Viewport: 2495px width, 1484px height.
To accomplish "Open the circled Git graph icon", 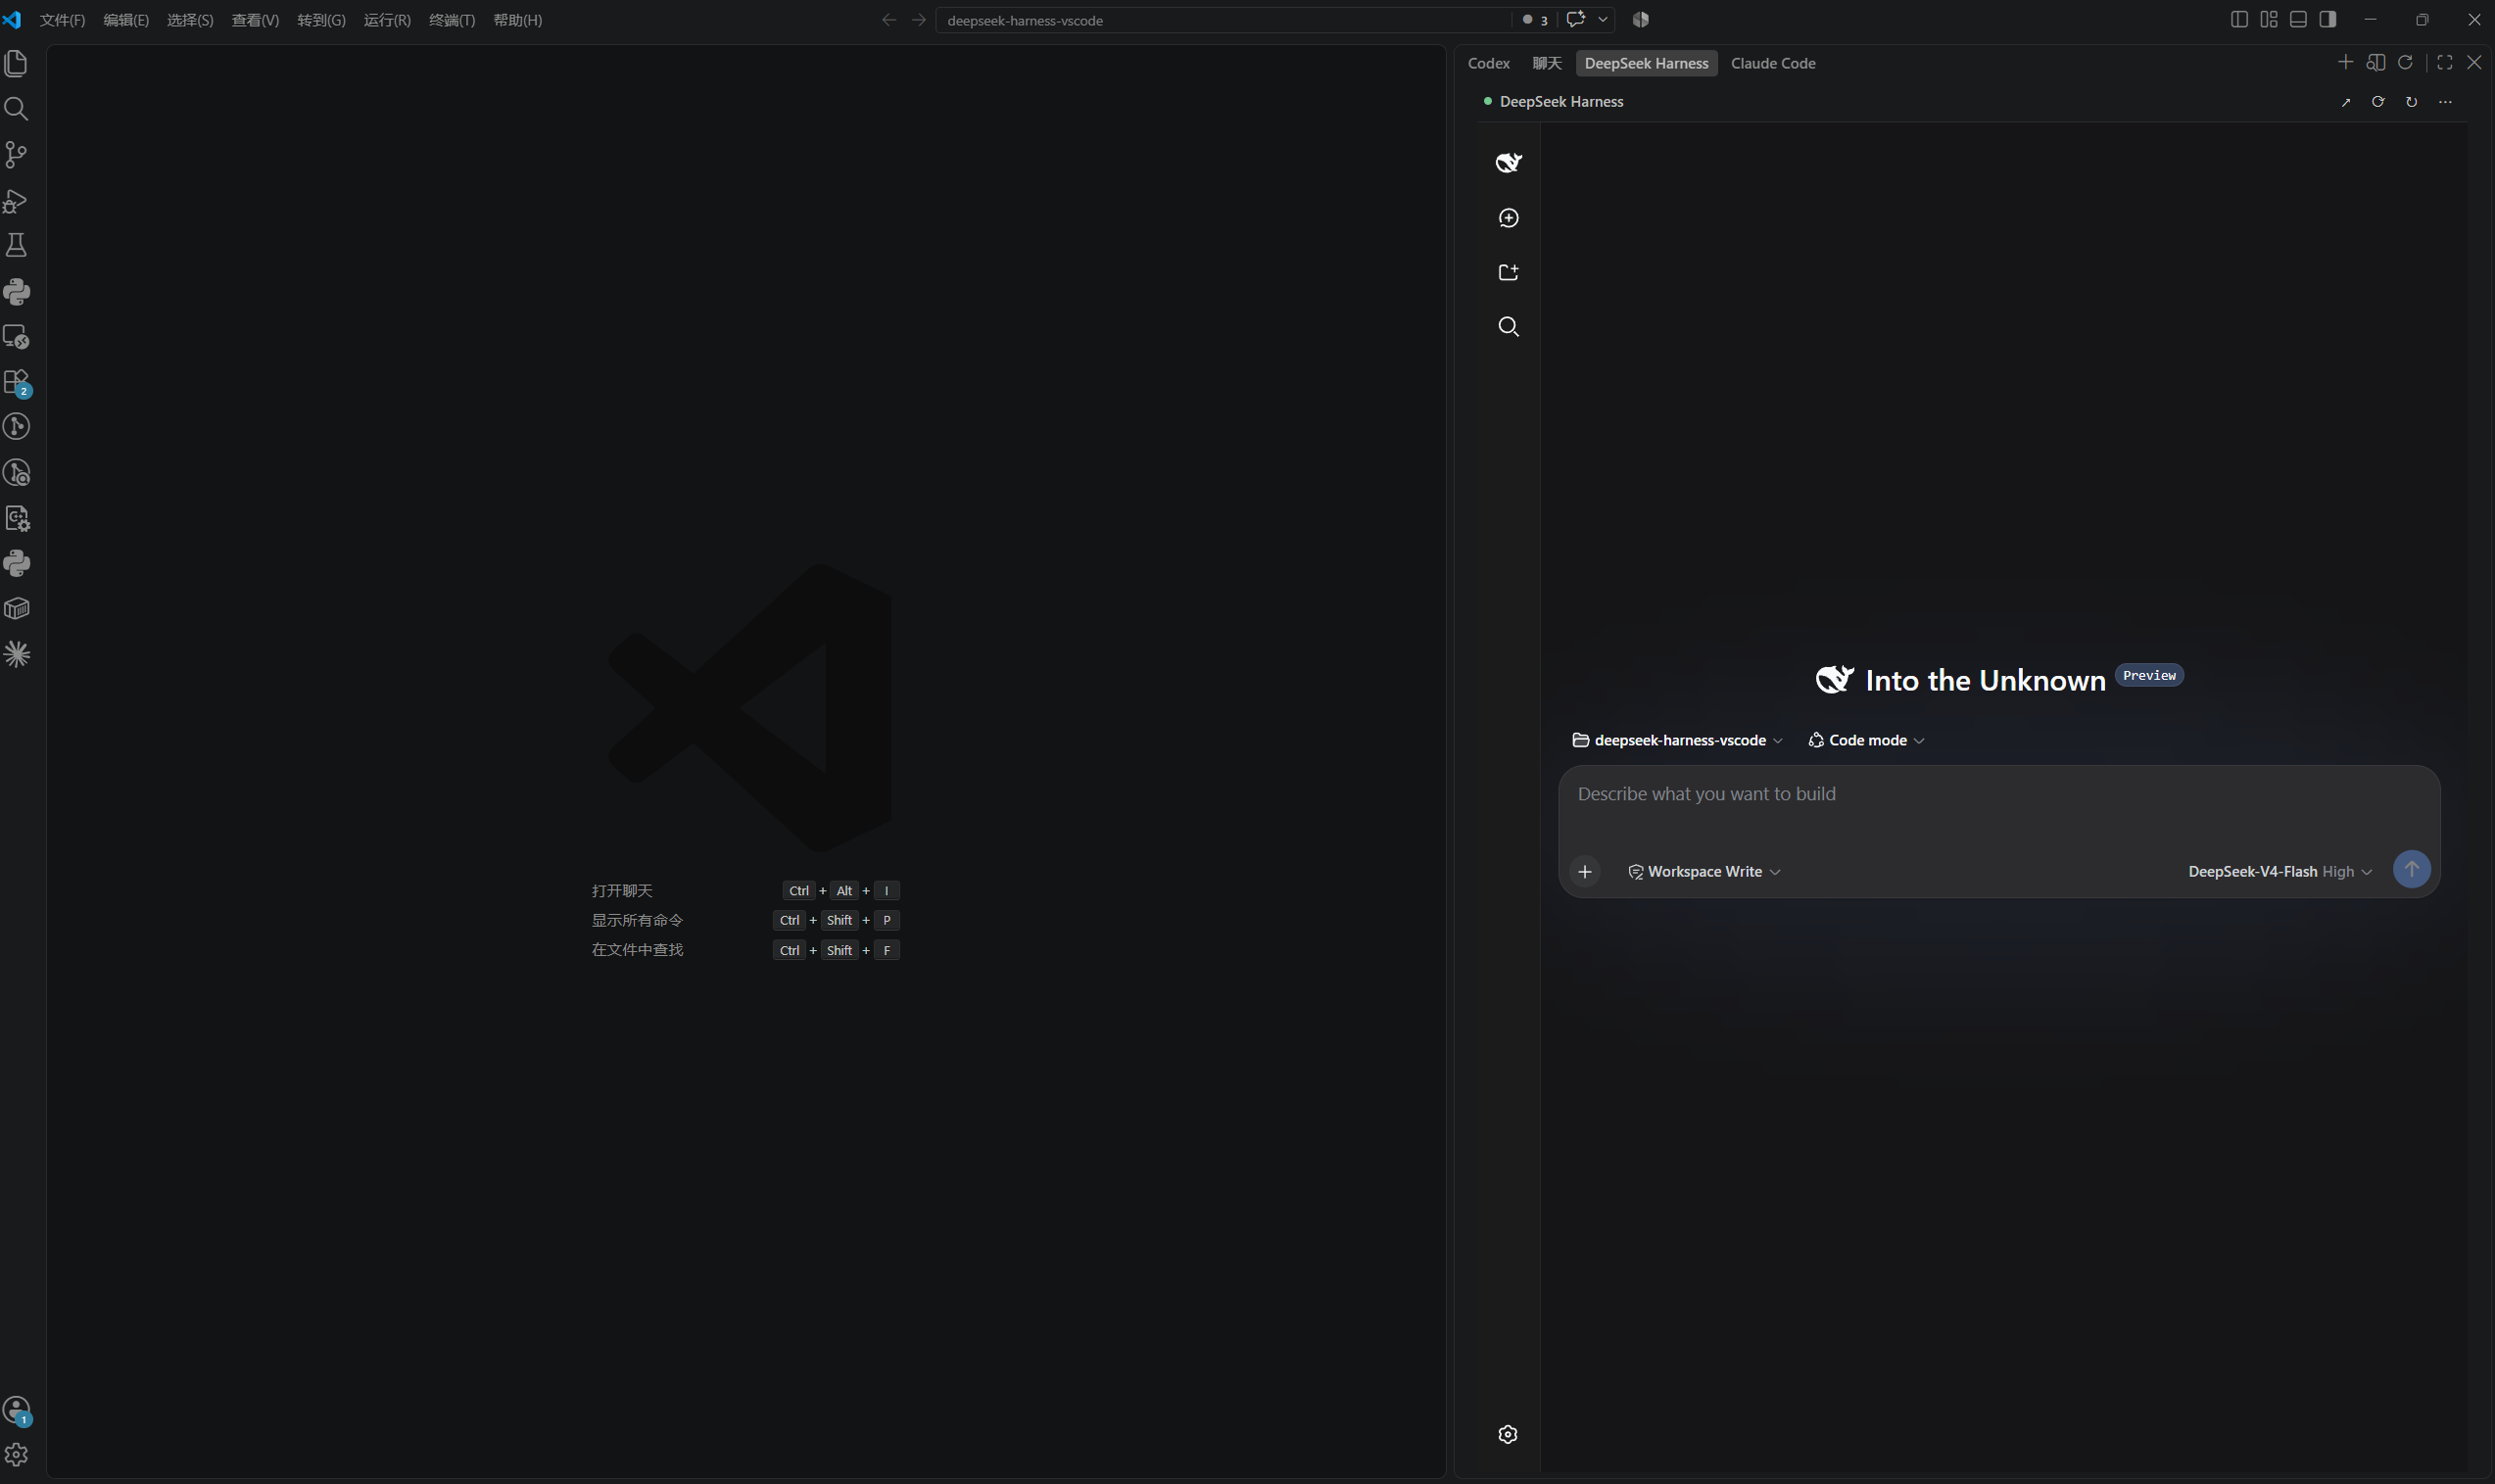I will coord(16,427).
